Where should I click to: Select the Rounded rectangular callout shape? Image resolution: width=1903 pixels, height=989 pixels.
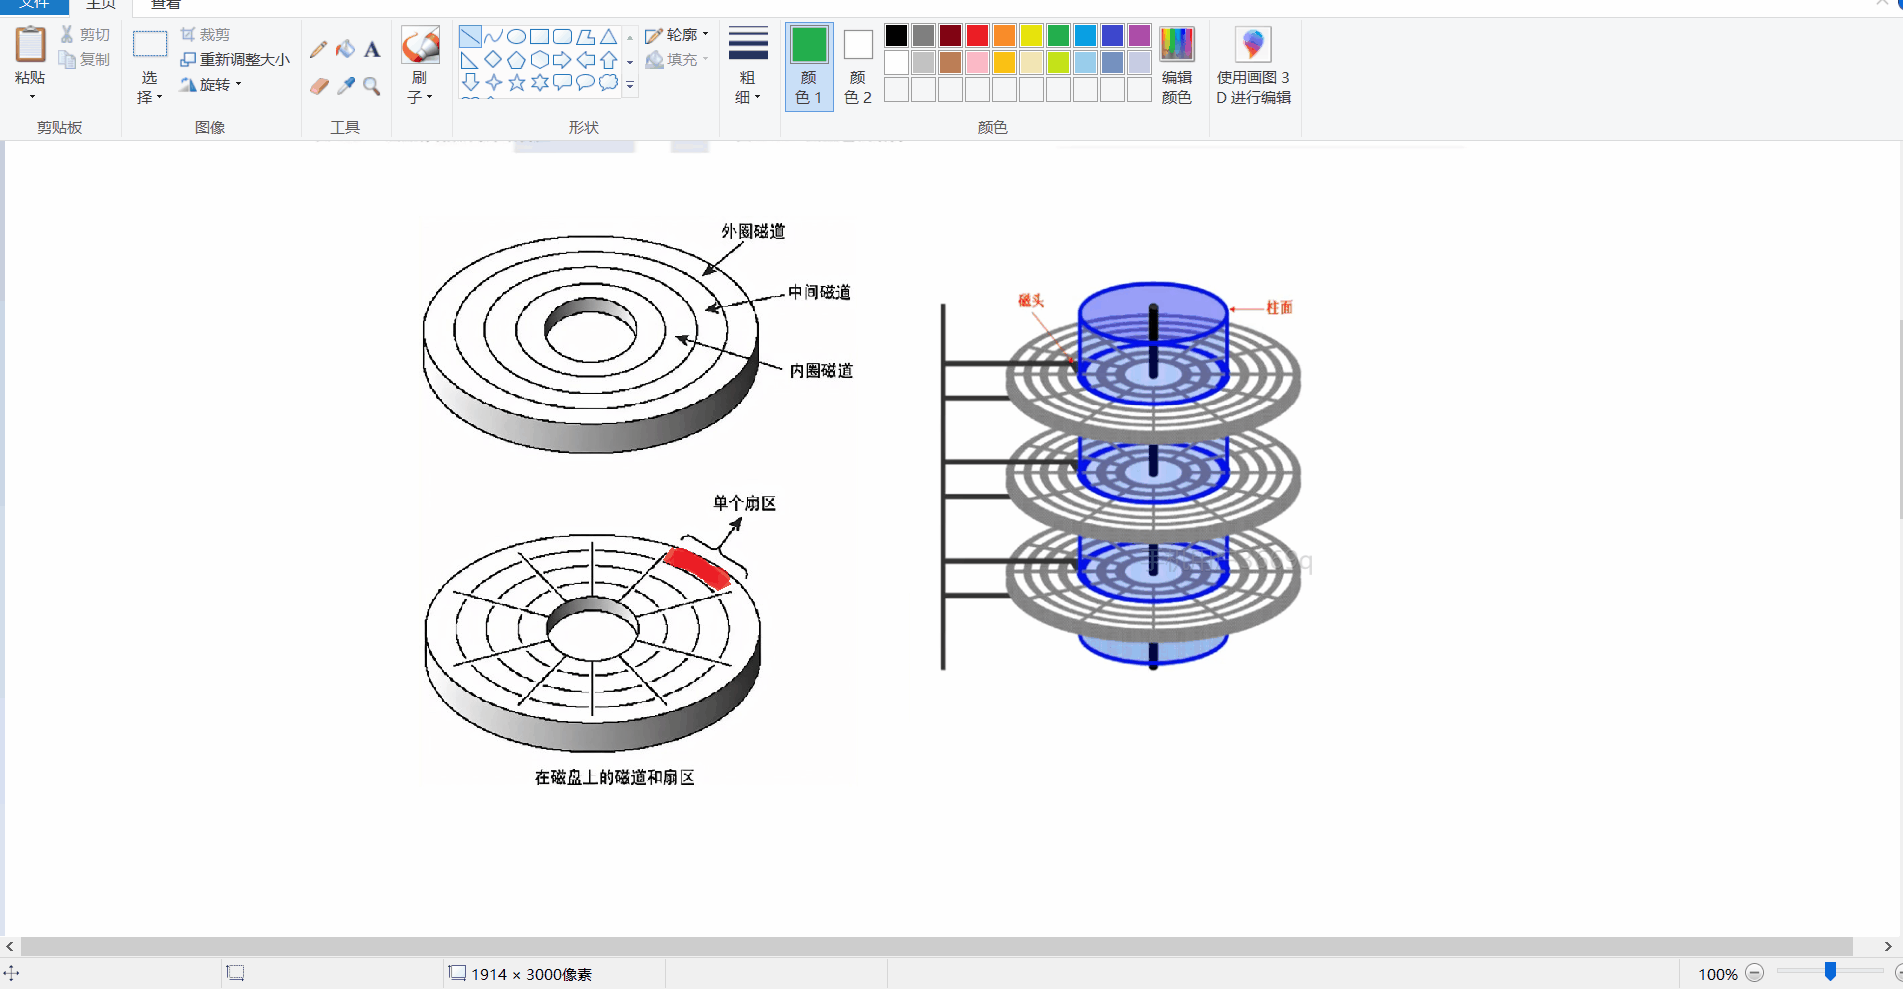point(562,83)
